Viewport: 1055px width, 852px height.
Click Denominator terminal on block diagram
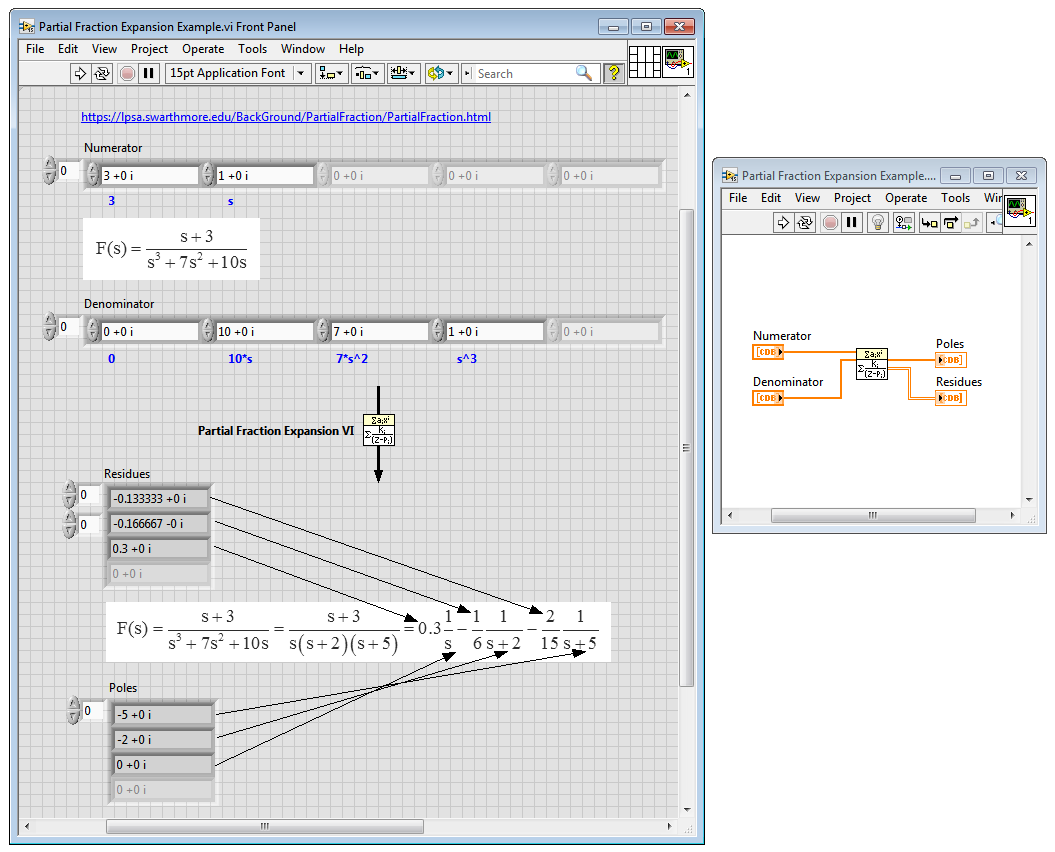[768, 398]
